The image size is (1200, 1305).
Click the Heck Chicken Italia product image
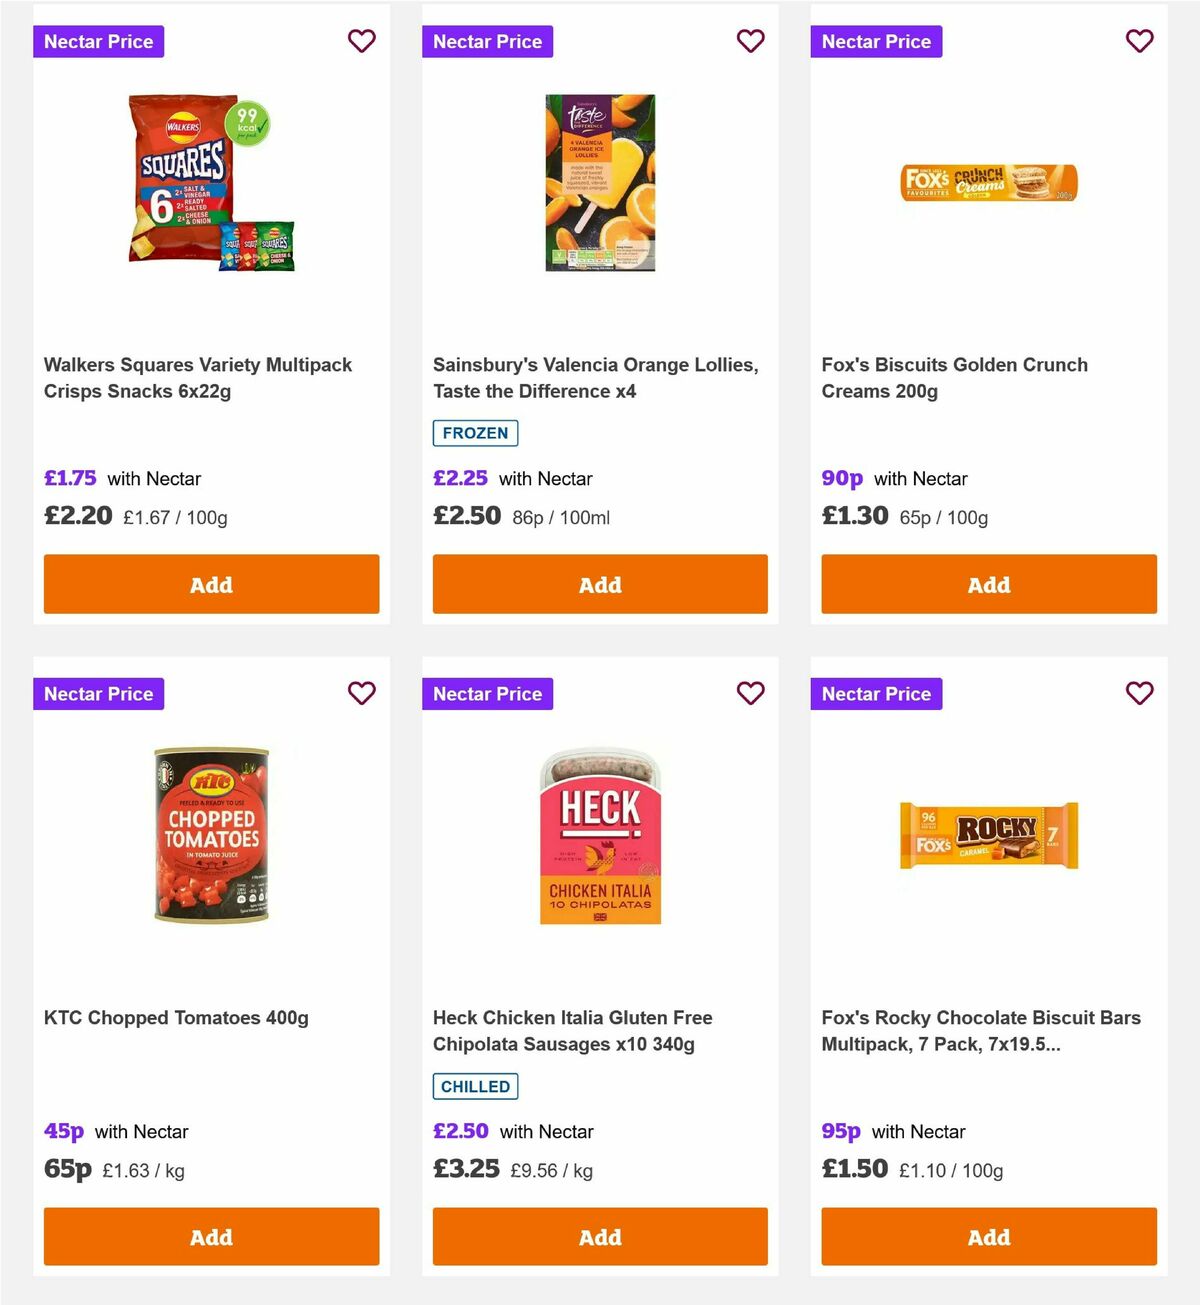[x=600, y=836]
